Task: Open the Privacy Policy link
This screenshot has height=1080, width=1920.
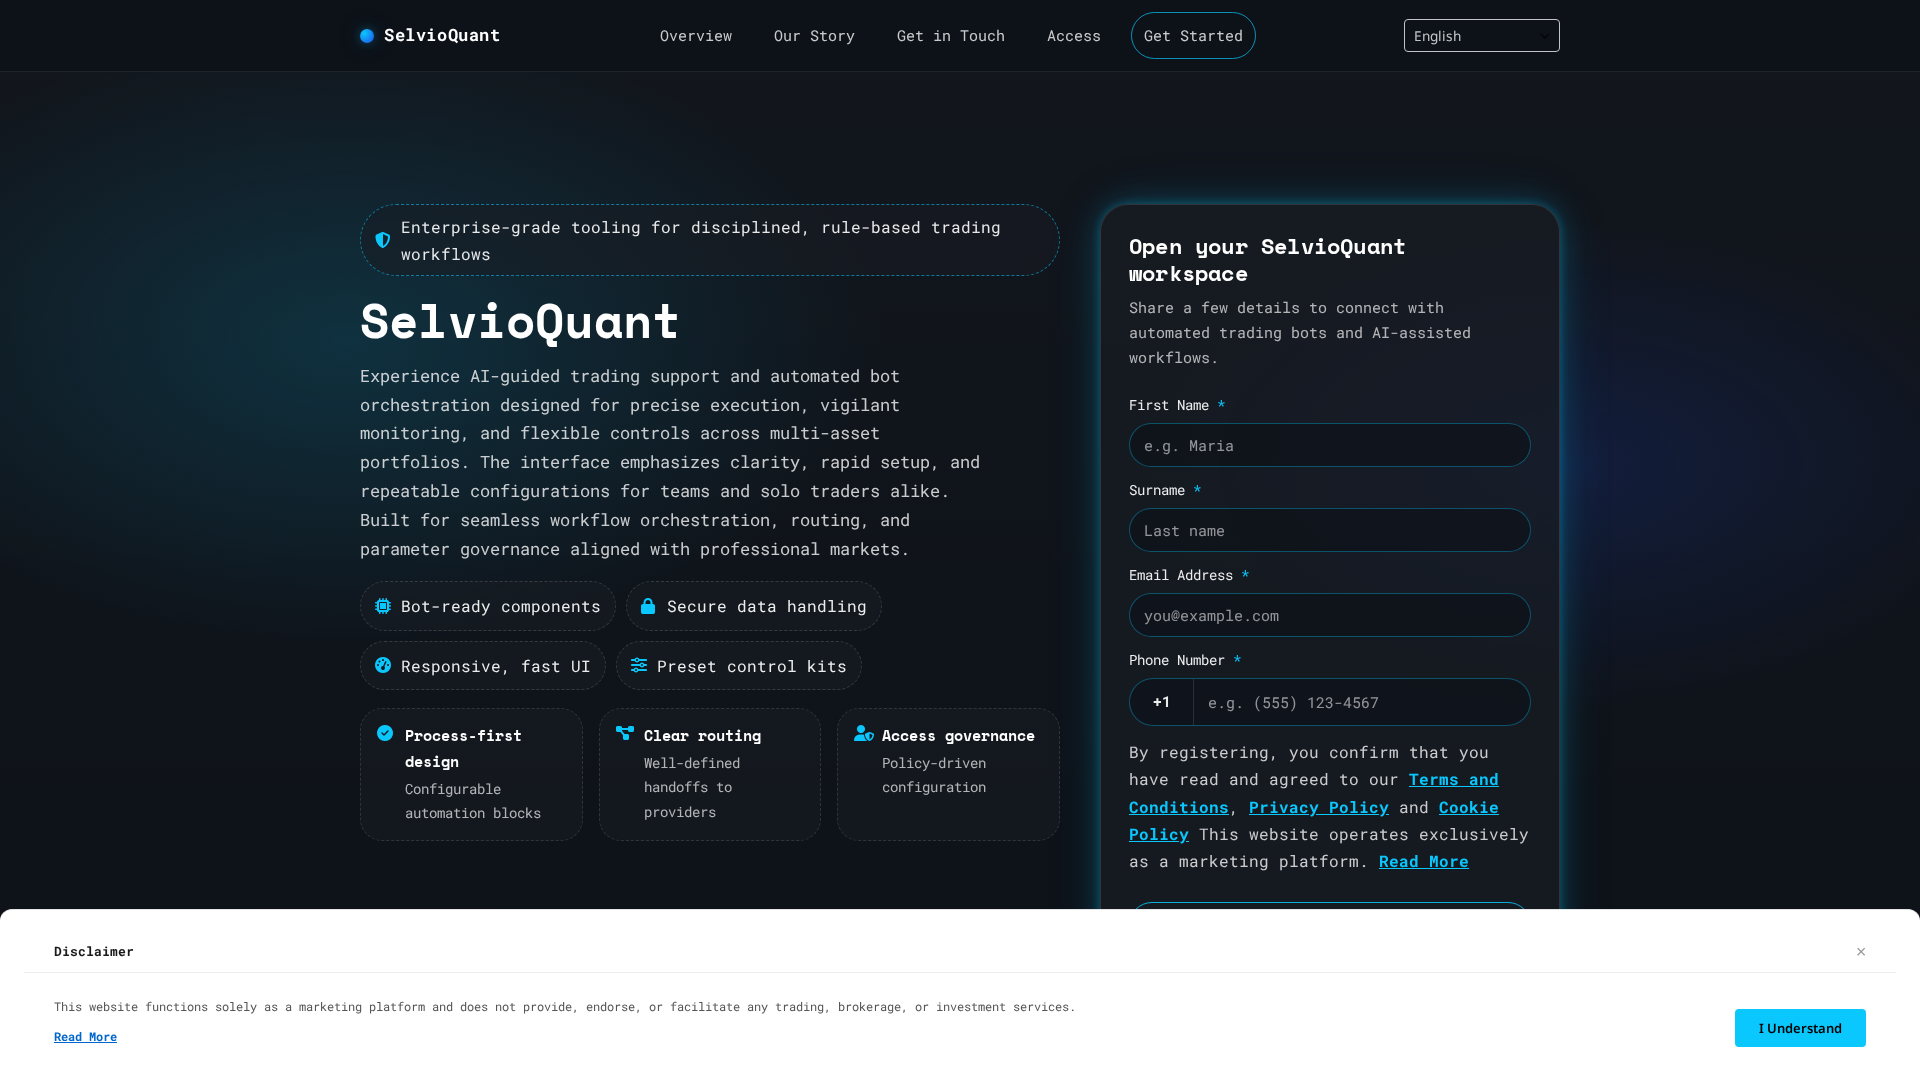Action: click(1318, 807)
